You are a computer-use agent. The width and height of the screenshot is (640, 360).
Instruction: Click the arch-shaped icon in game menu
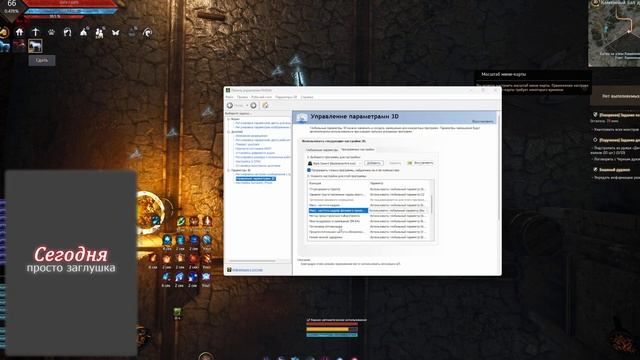pos(67,32)
